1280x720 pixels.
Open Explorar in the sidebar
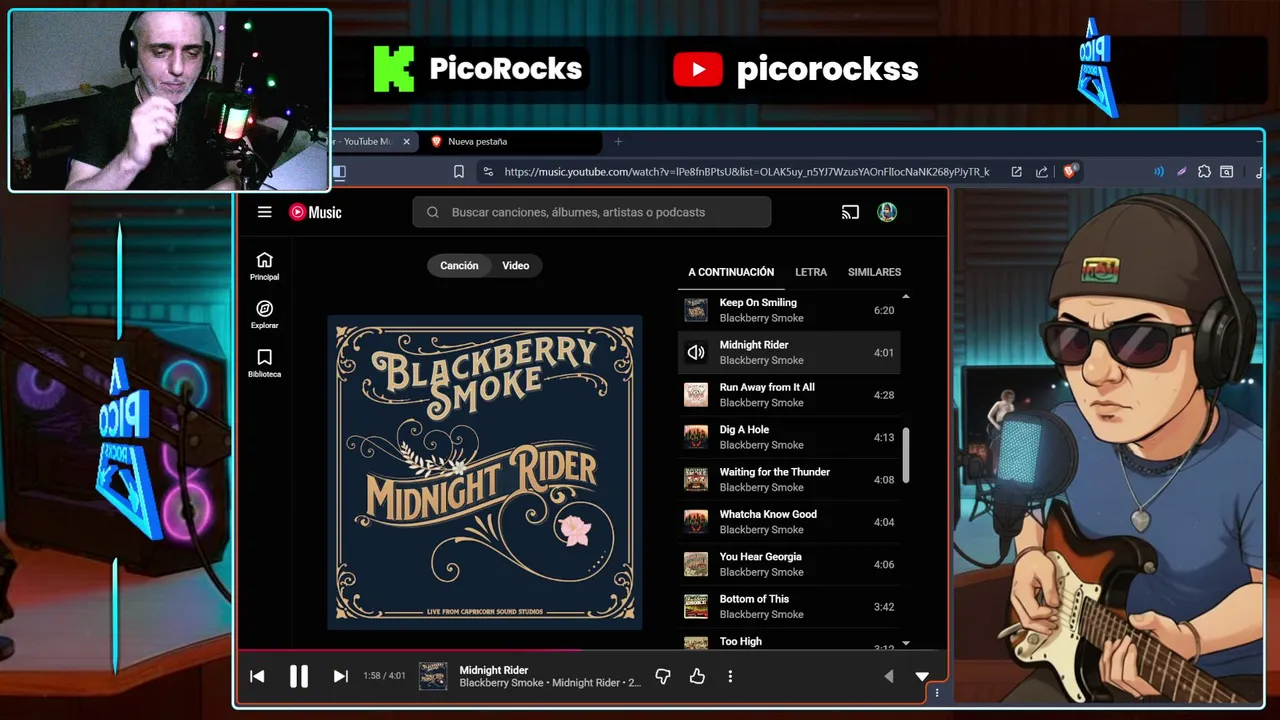(x=264, y=315)
